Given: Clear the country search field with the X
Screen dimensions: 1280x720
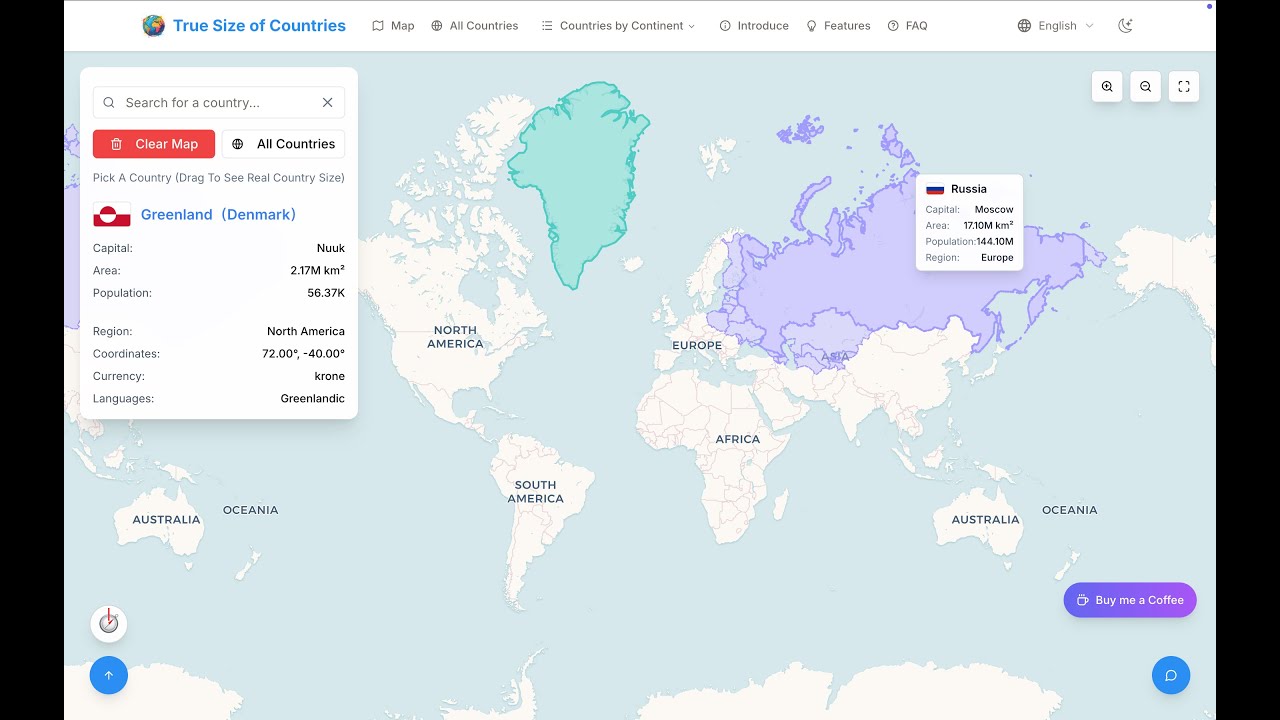Looking at the screenshot, I should pyautogui.click(x=327, y=102).
